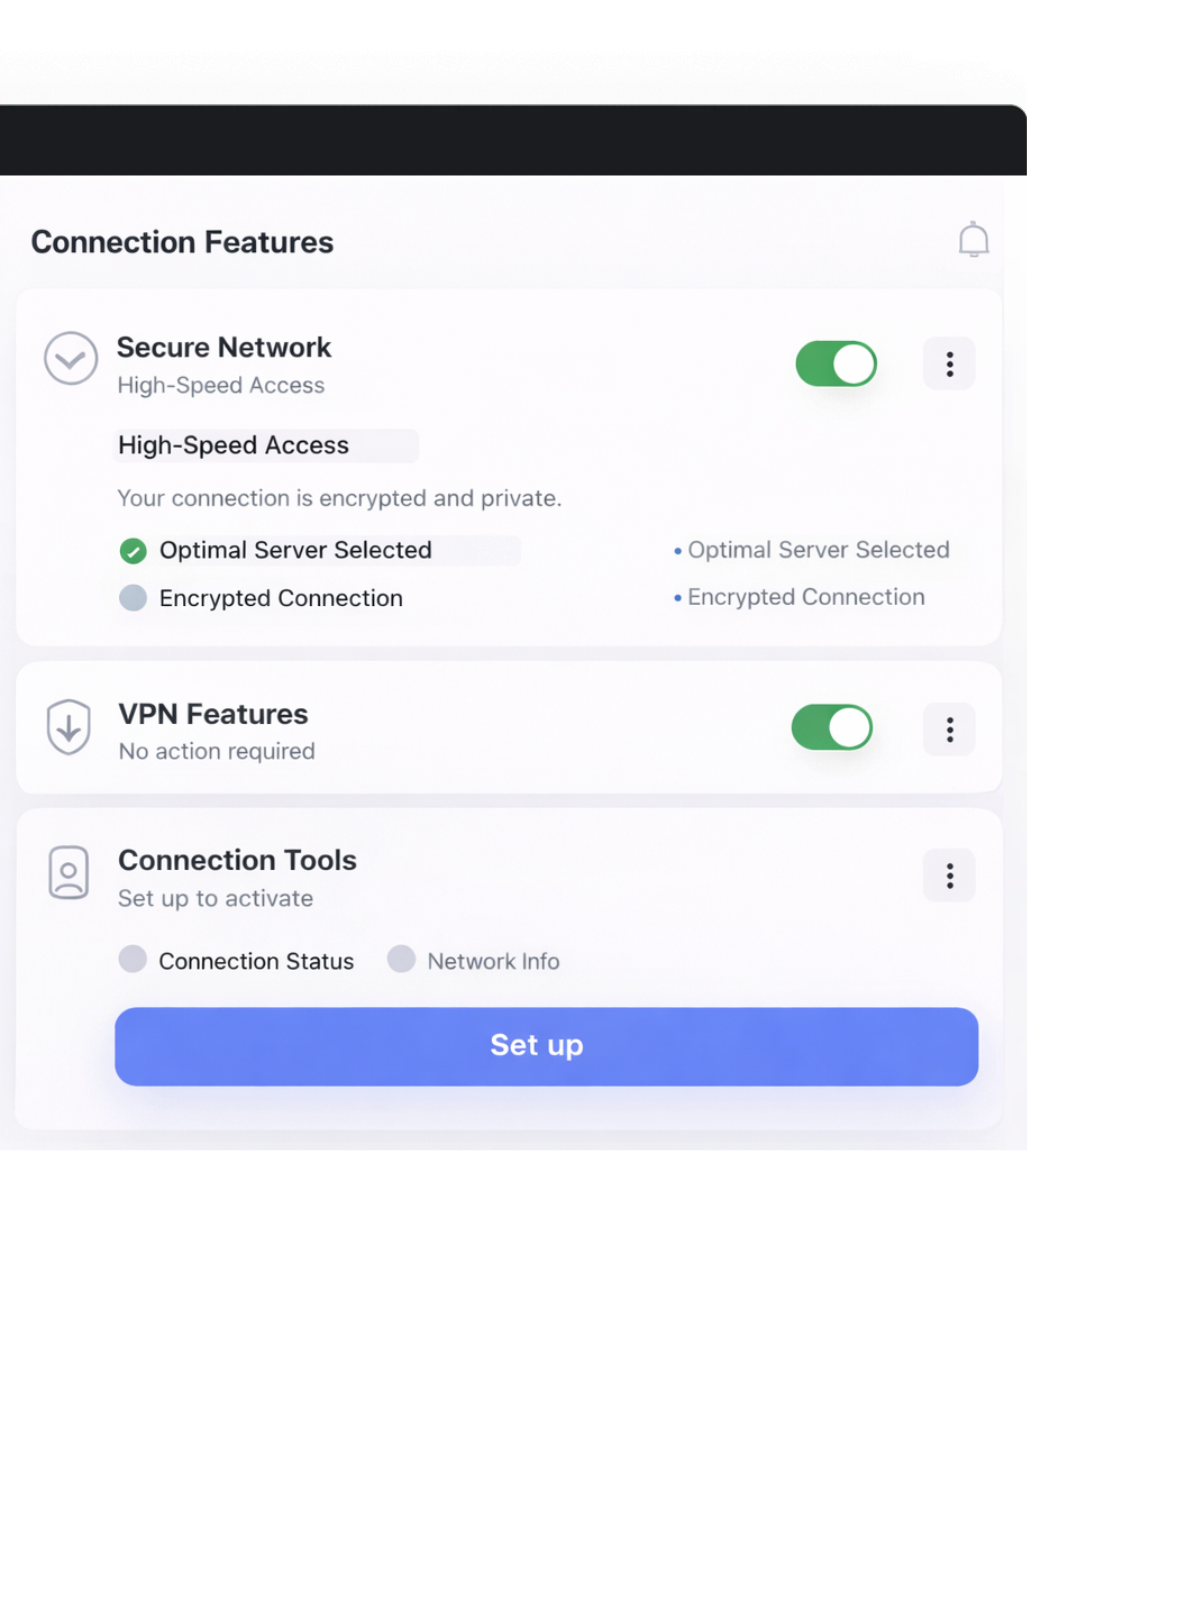Click the green Optimal Server Selected checkmark
This screenshot has width=1179, height=1618.
click(x=133, y=551)
